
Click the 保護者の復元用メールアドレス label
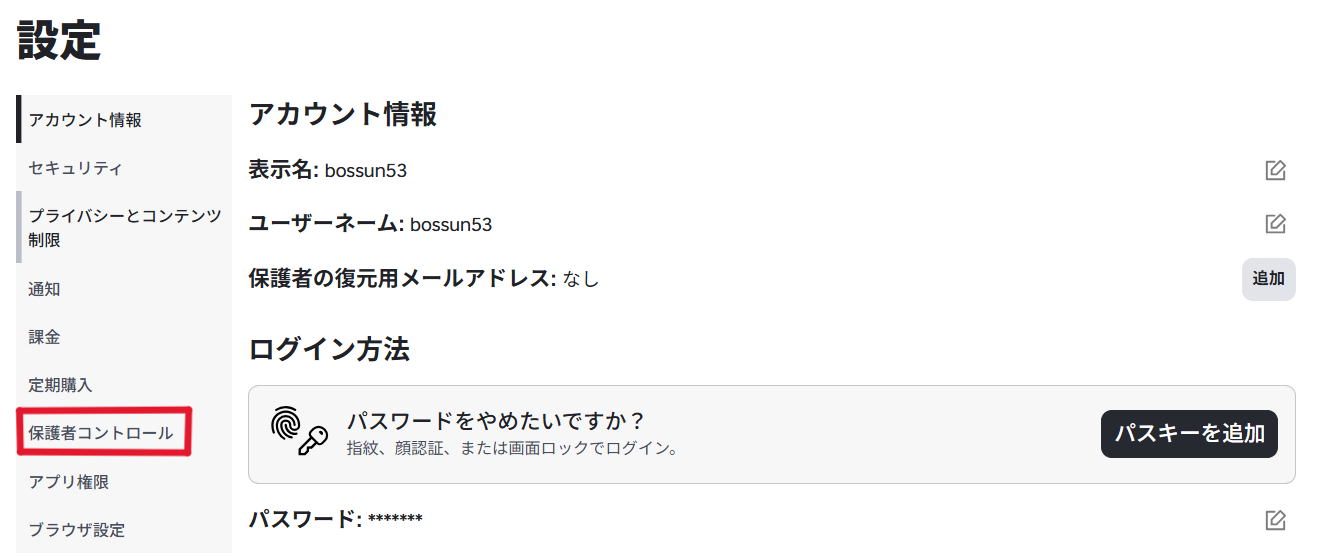point(401,279)
